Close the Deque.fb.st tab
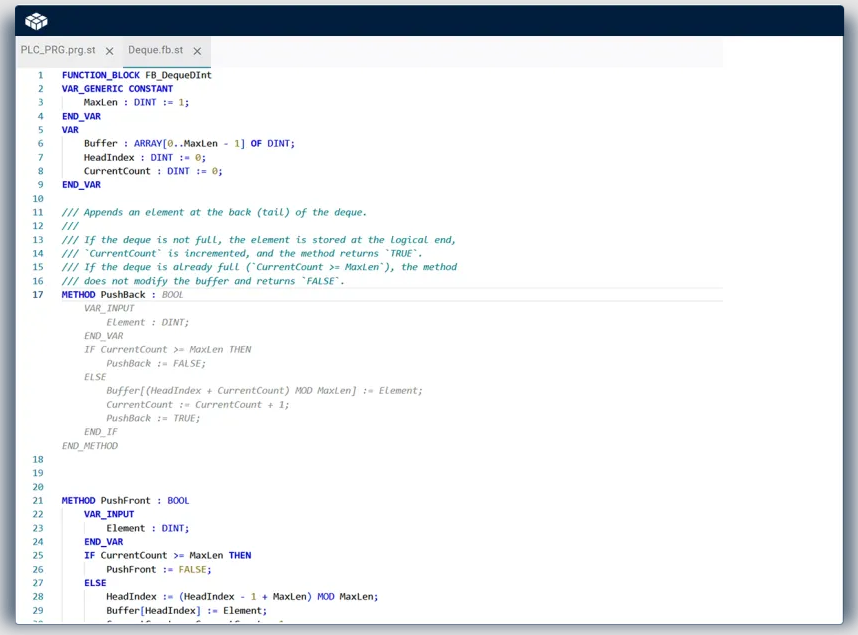Screen dimensions: 858x635 coord(197,51)
